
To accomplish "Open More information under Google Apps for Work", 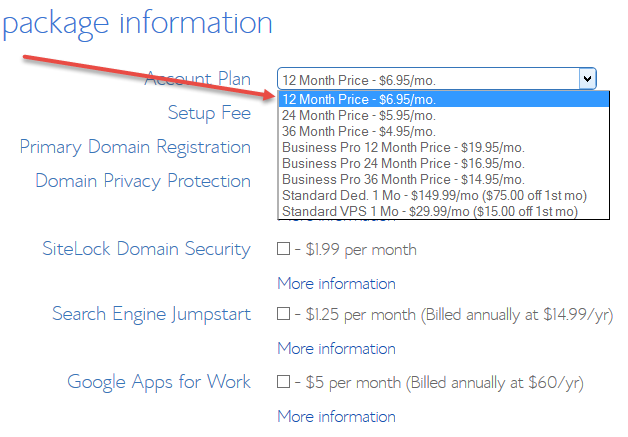I will tap(336, 416).
